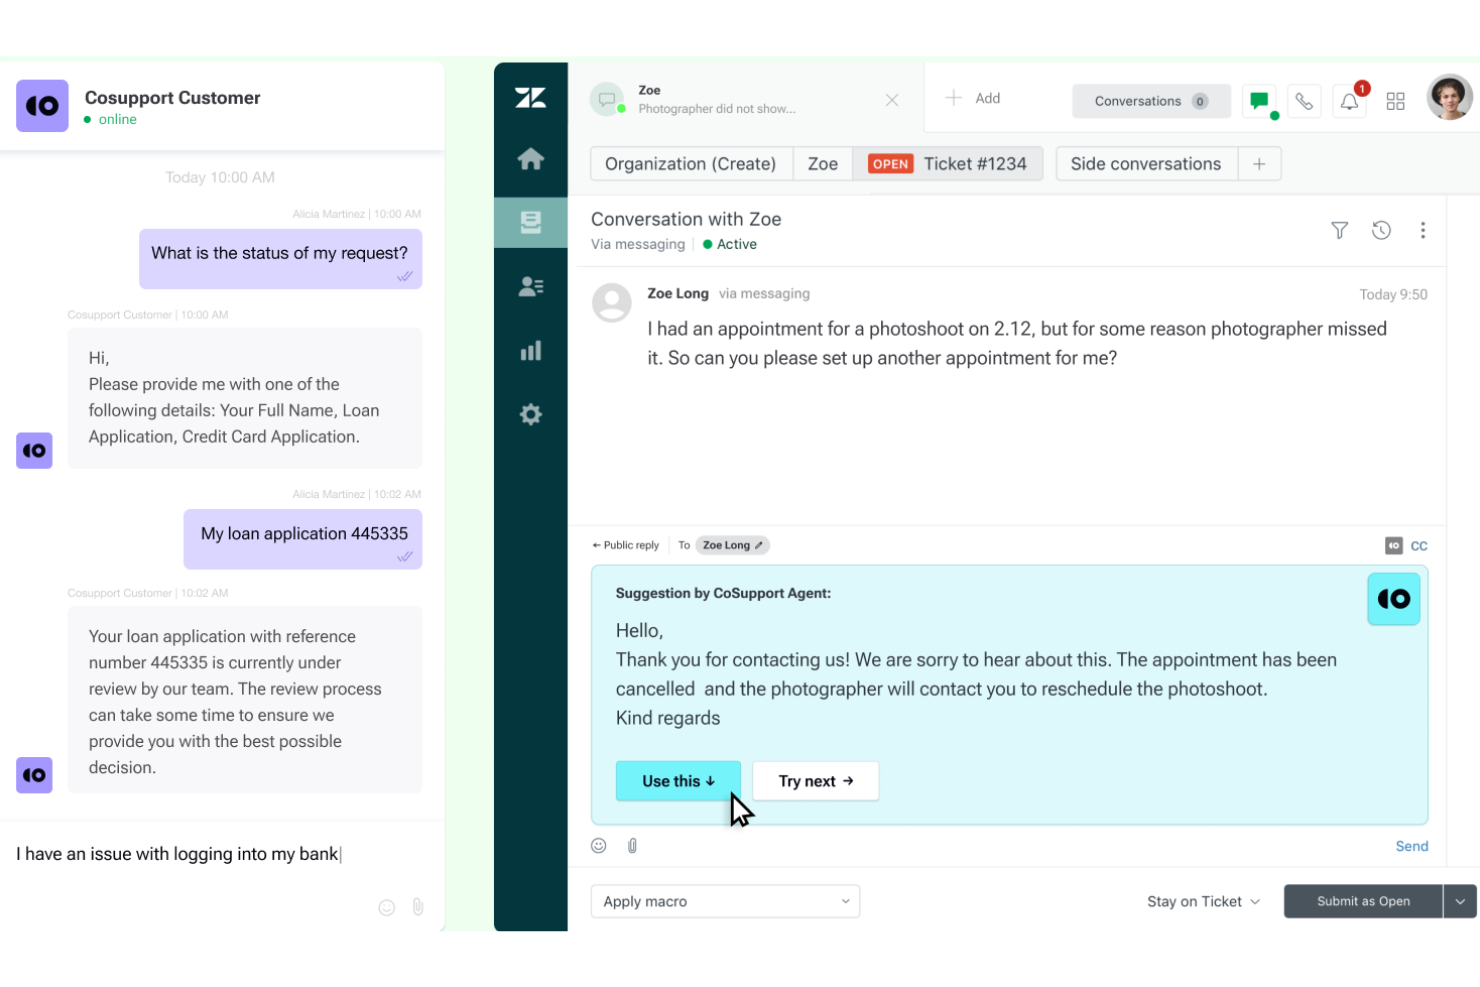Open the conversation events history icon
1480x987 pixels.
(1381, 230)
